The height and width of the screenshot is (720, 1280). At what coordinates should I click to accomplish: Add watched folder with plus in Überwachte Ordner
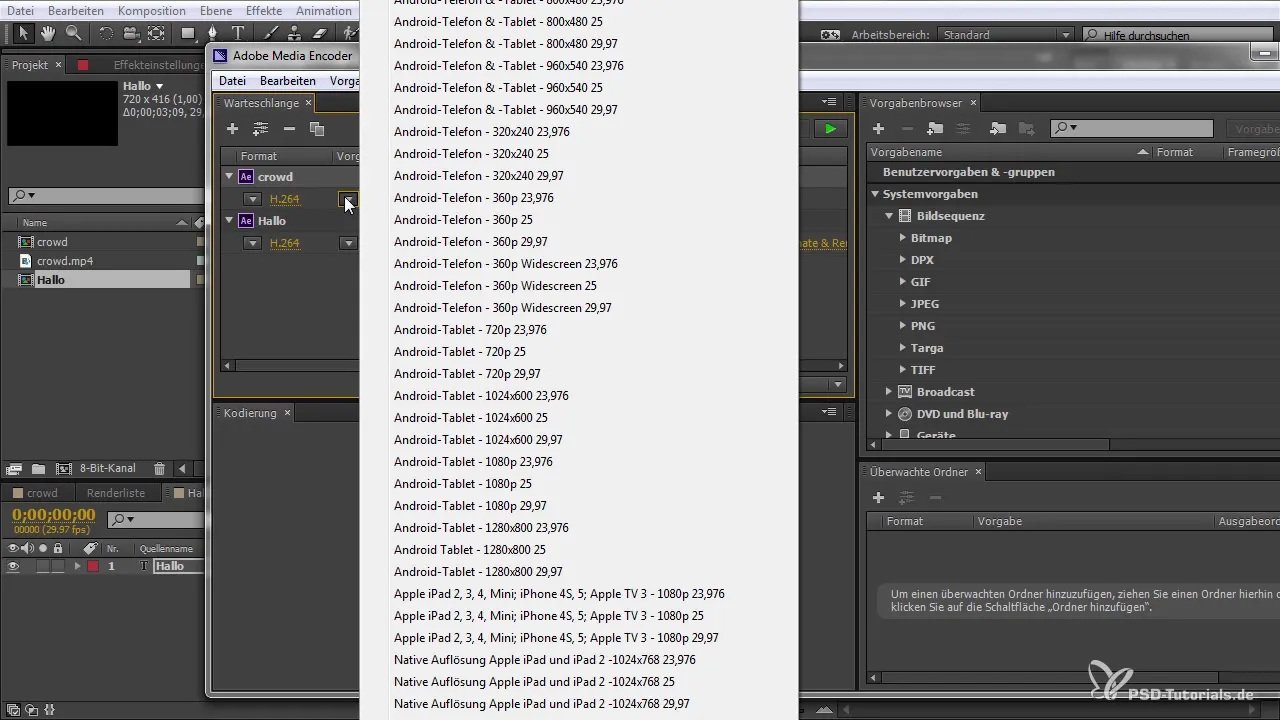point(879,497)
